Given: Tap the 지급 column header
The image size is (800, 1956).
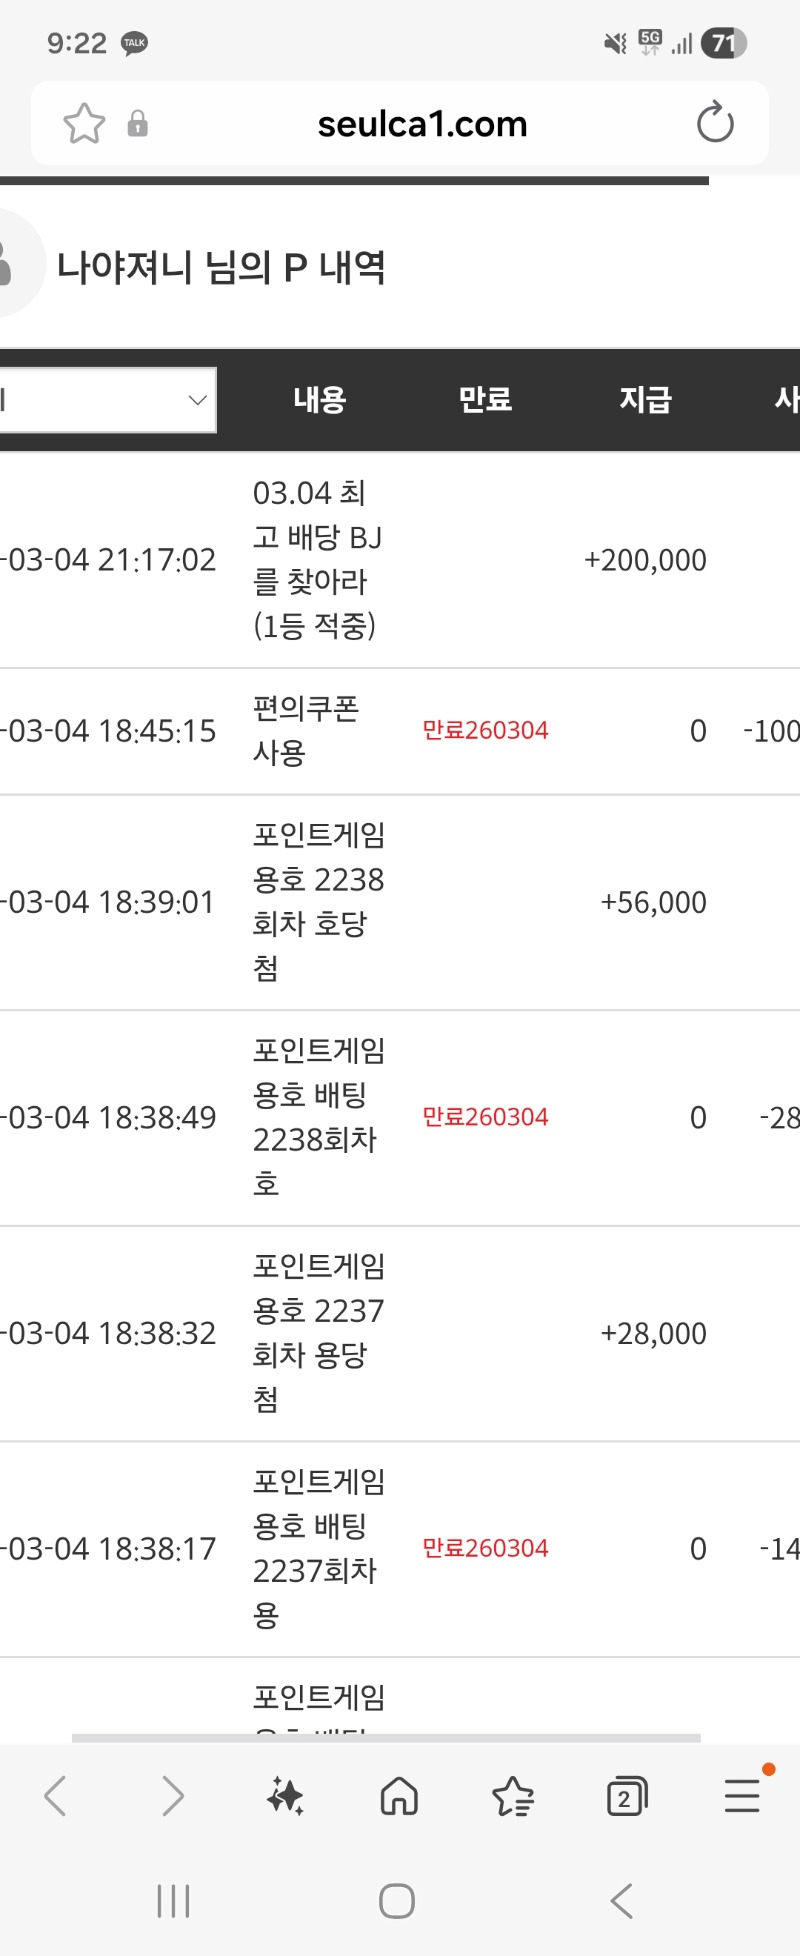Looking at the screenshot, I should click(645, 400).
